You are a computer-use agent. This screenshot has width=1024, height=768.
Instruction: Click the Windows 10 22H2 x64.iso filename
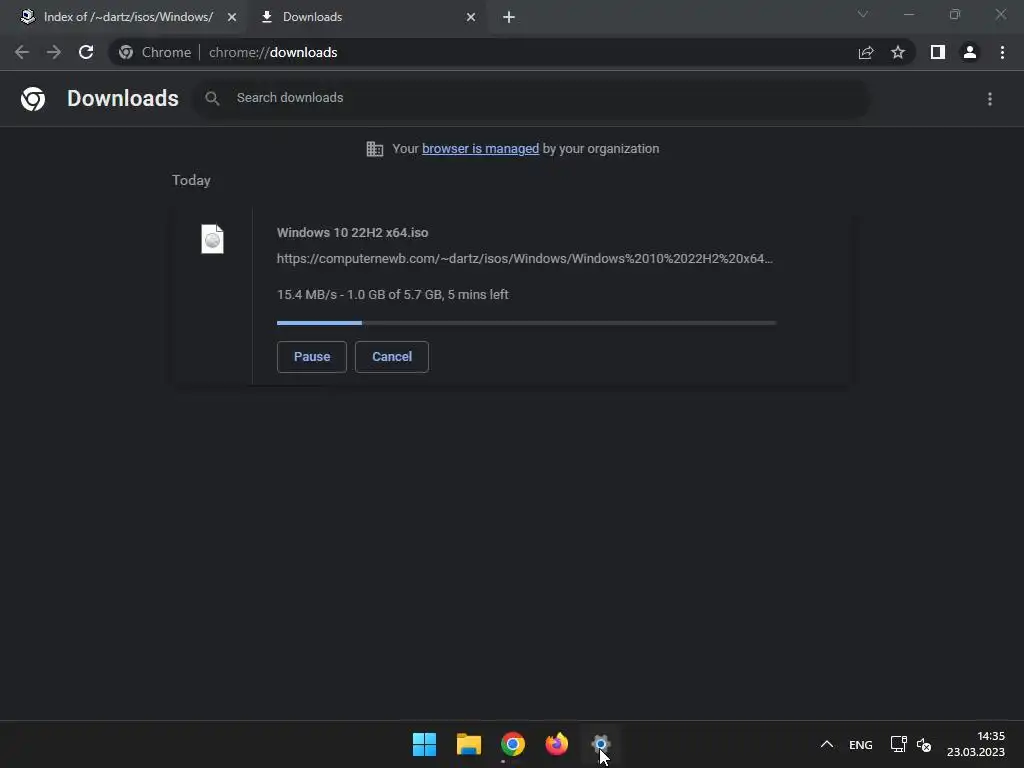tap(353, 232)
